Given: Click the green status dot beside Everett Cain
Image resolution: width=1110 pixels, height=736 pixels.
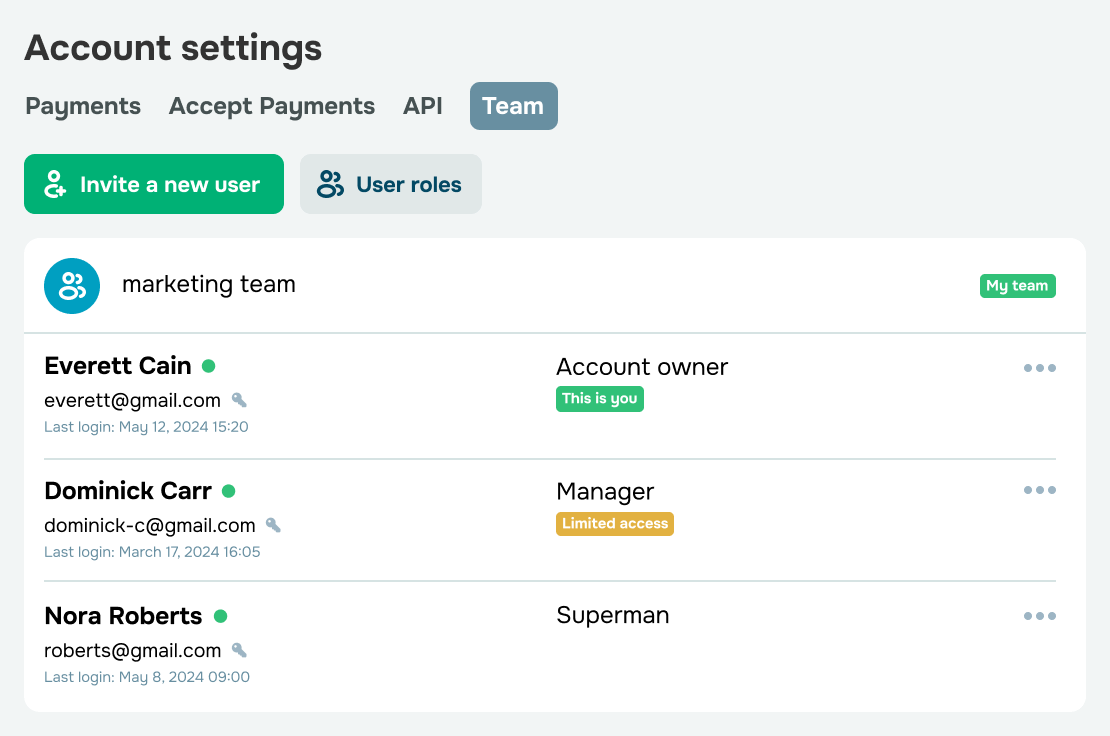Looking at the screenshot, I should pyautogui.click(x=208, y=366).
